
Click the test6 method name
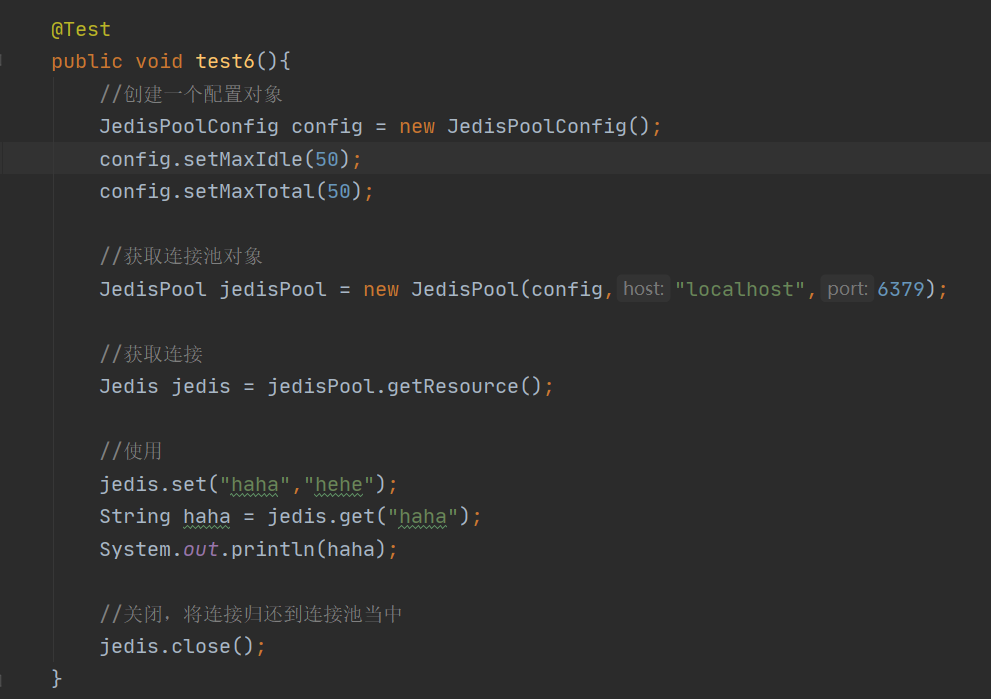pos(224,61)
